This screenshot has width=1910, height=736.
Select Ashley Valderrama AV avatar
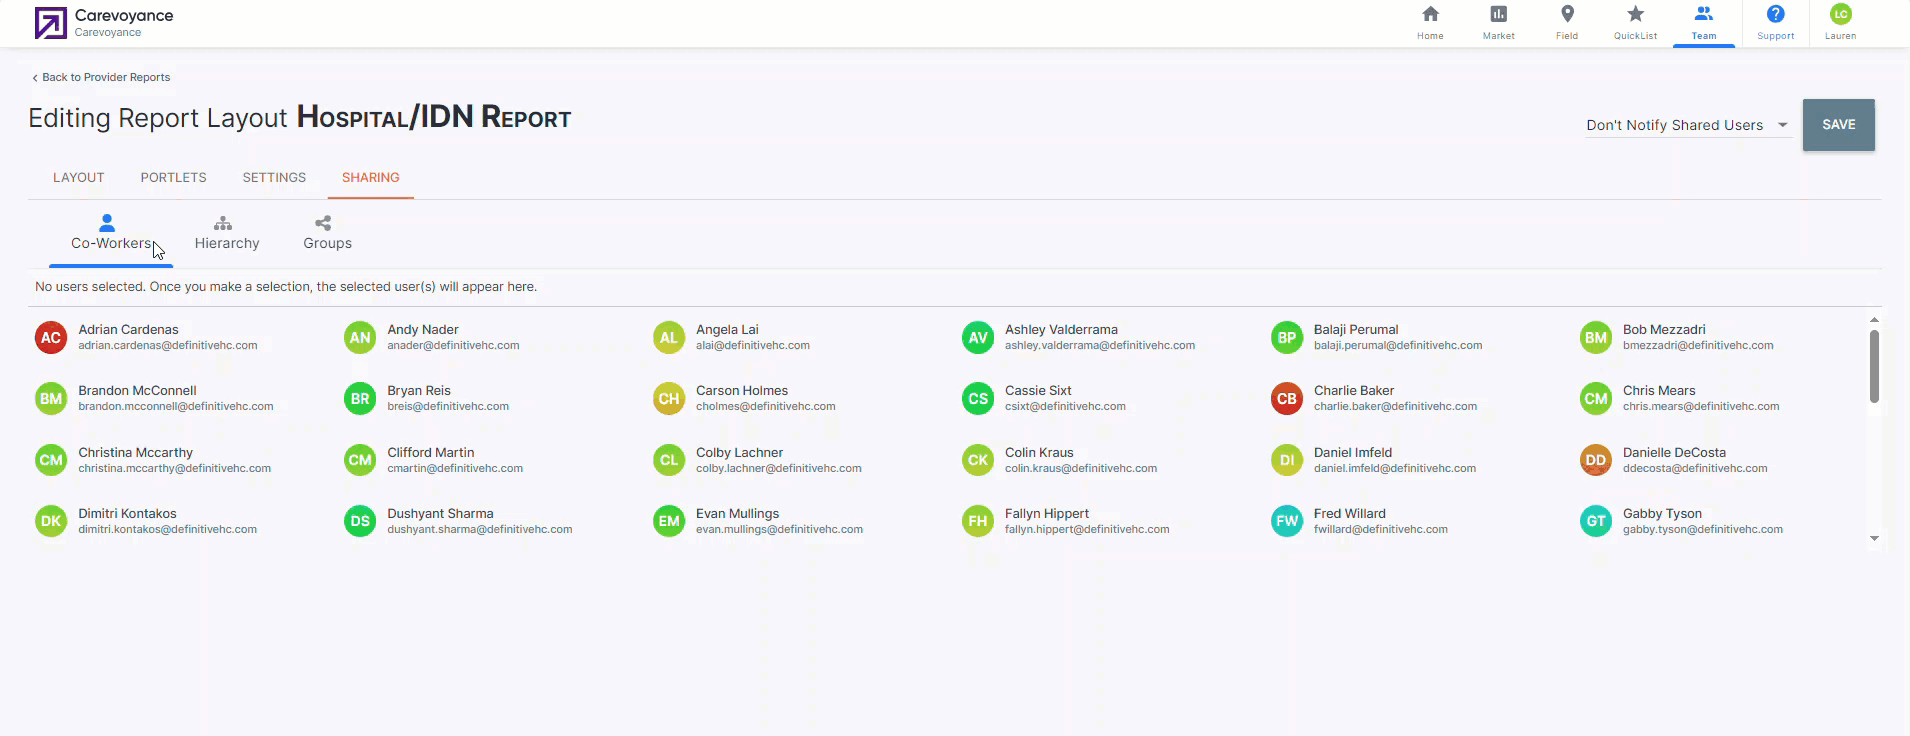click(978, 338)
